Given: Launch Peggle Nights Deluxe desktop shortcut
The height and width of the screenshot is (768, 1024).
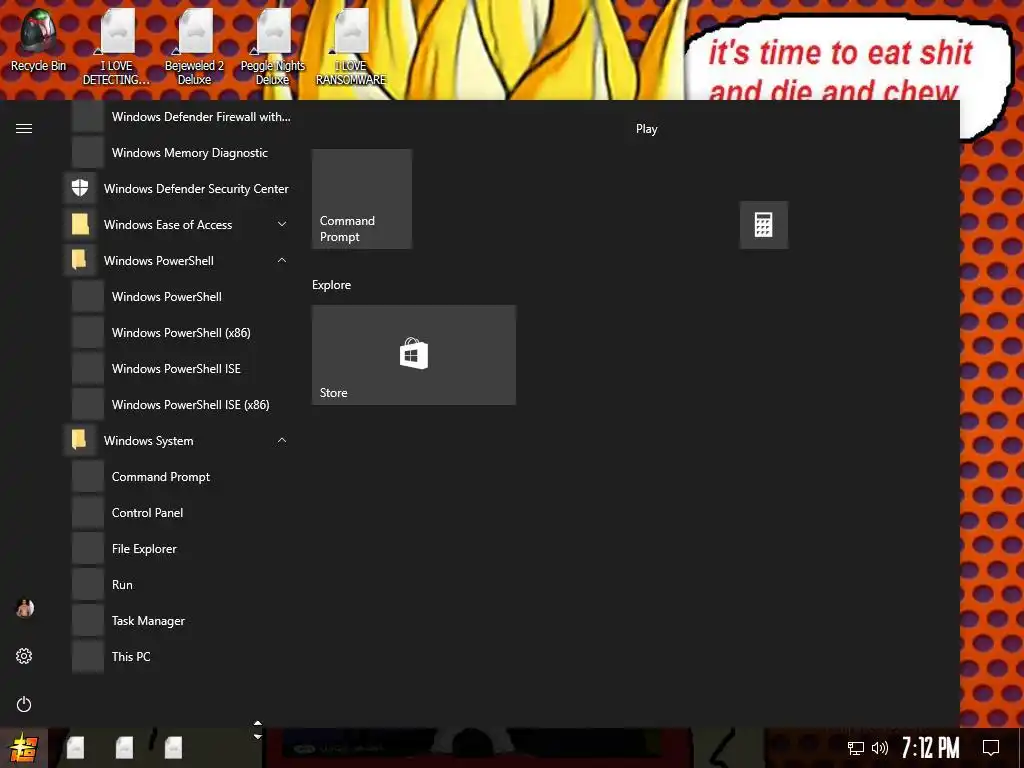Looking at the screenshot, I should (272, 47).
